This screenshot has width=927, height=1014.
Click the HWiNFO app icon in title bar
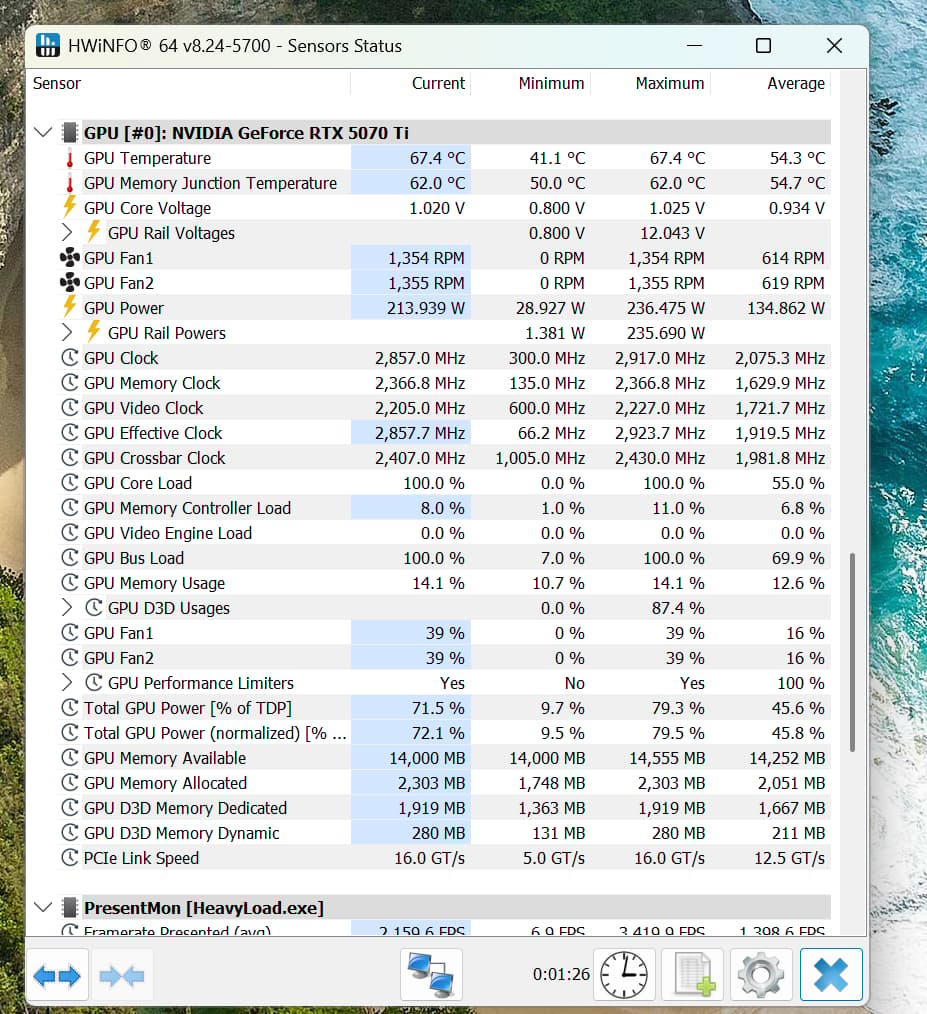pos(48,46)
